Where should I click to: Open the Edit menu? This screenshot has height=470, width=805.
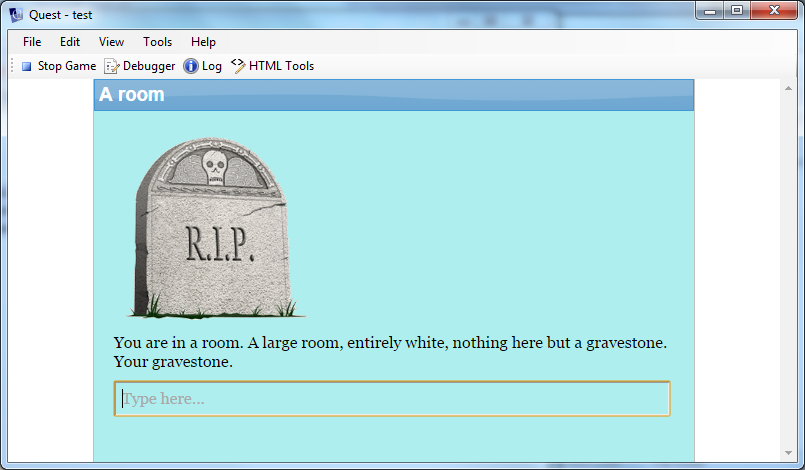pos(70,42)
